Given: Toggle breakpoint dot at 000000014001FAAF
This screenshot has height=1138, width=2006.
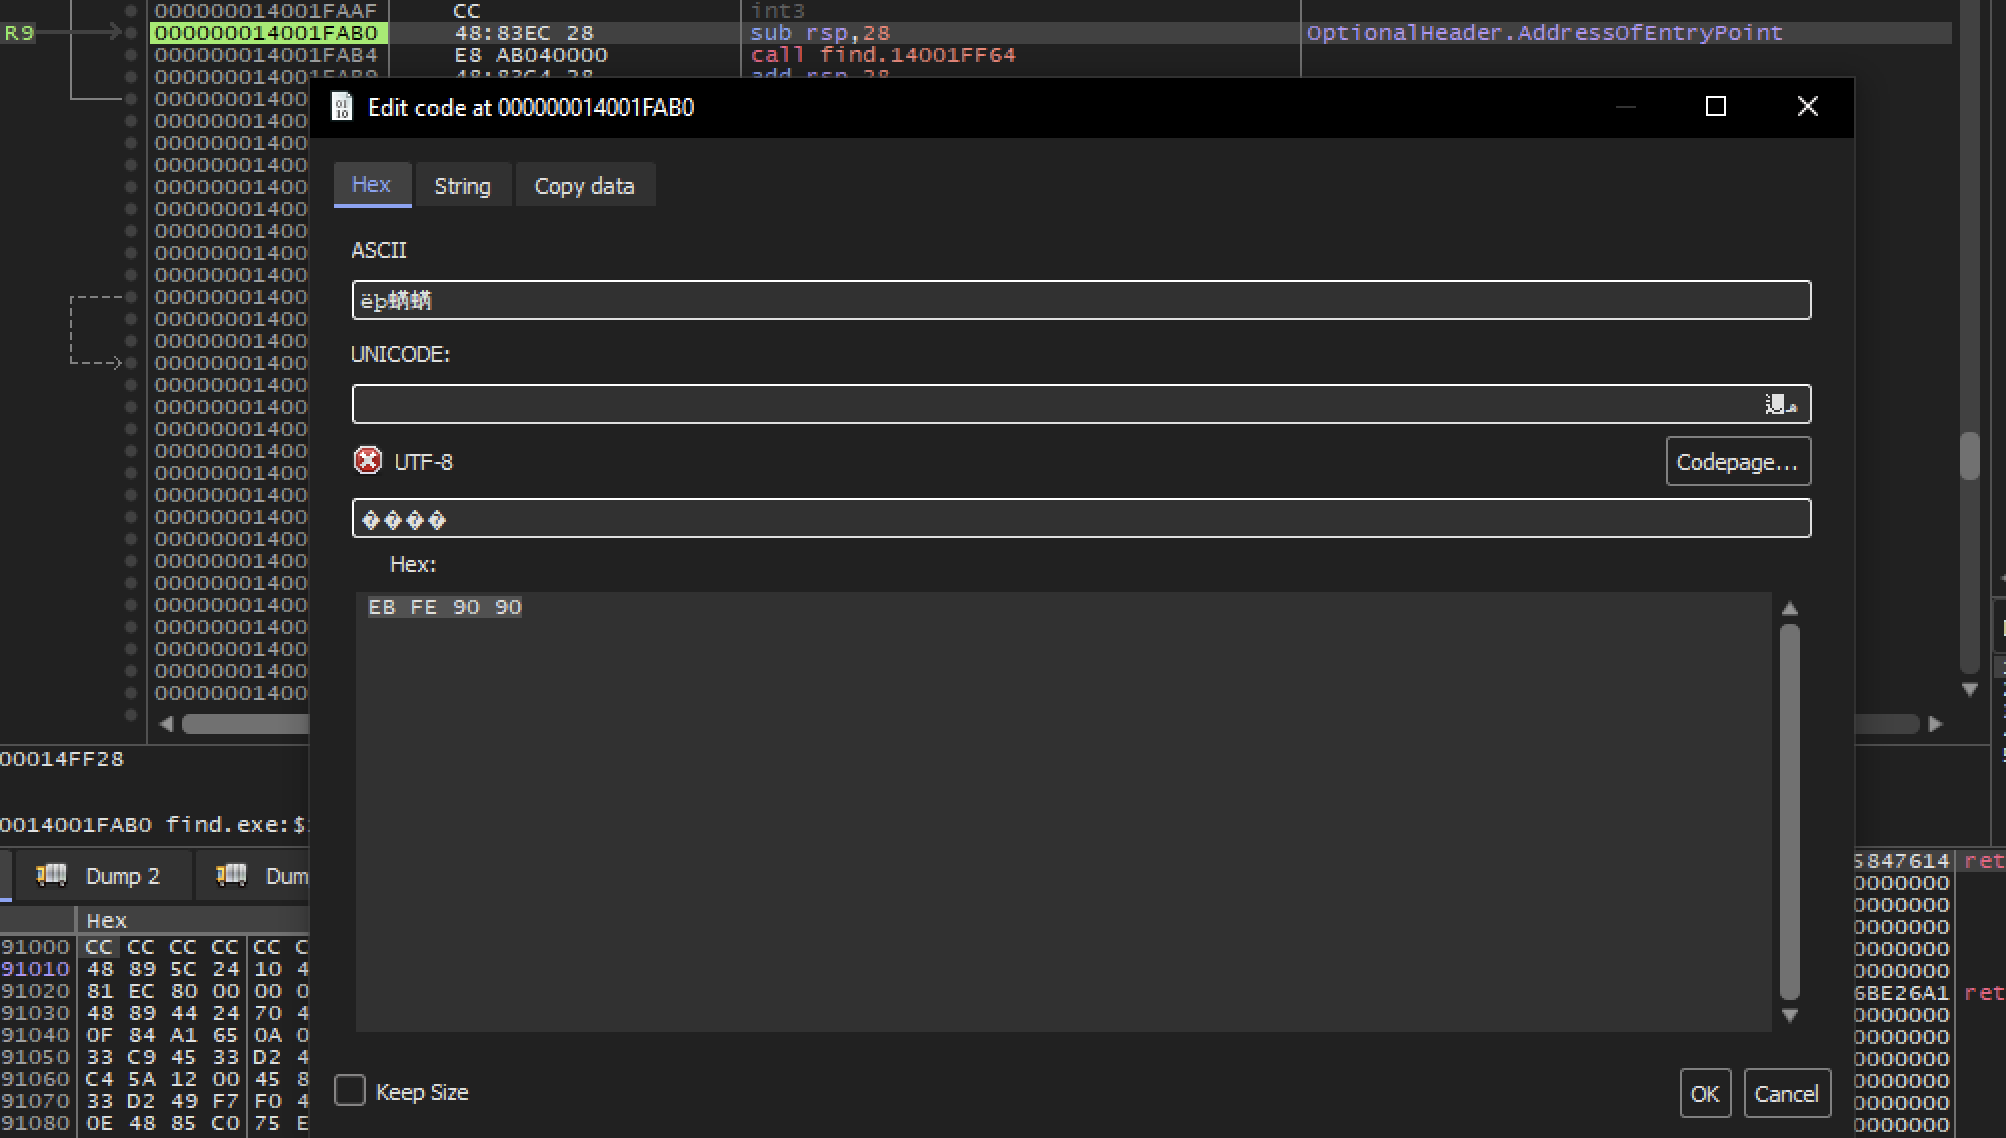Looking at the screenshot, I should pos(131,11).
